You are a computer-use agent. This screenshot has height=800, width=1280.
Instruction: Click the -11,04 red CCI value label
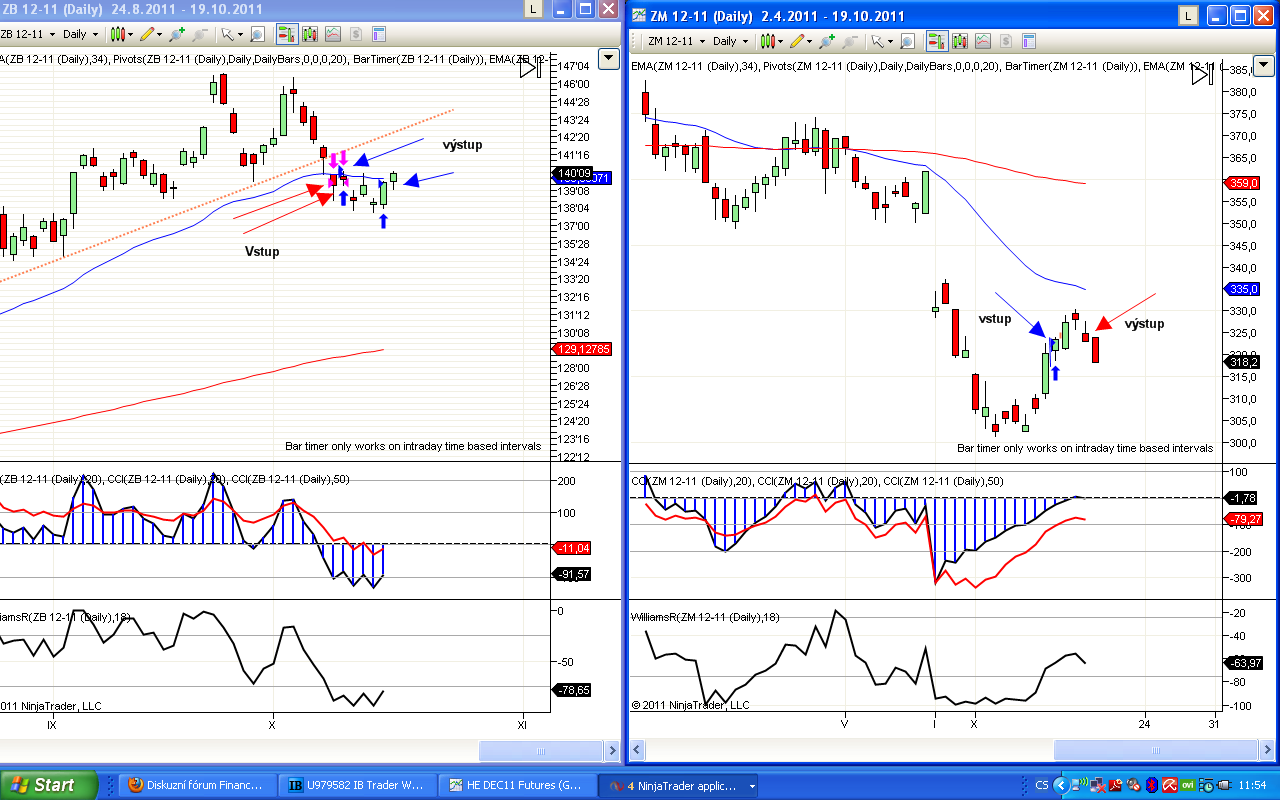point(572,548)
